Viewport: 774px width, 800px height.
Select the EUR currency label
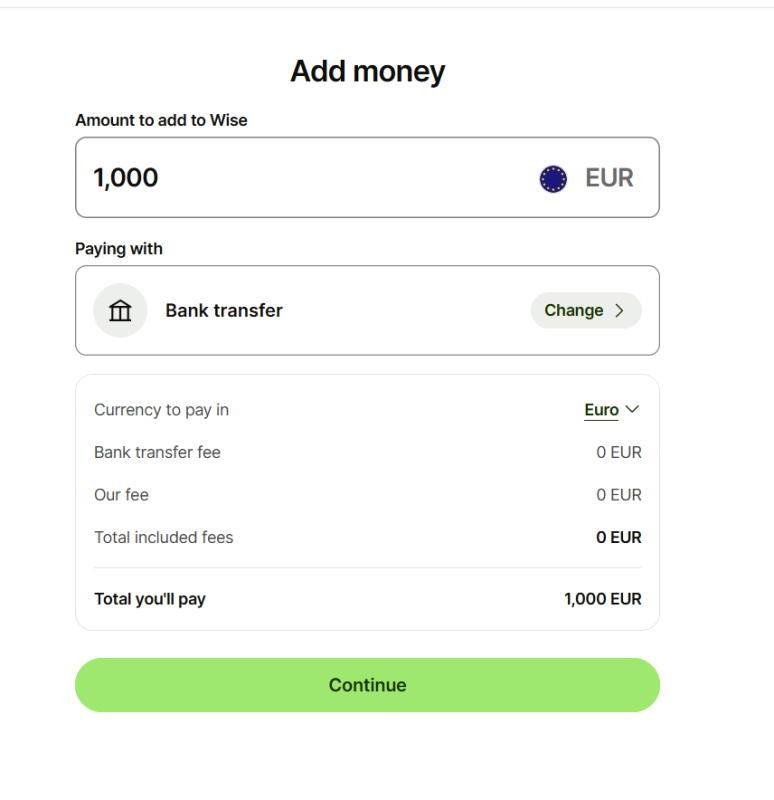point(609,178)
